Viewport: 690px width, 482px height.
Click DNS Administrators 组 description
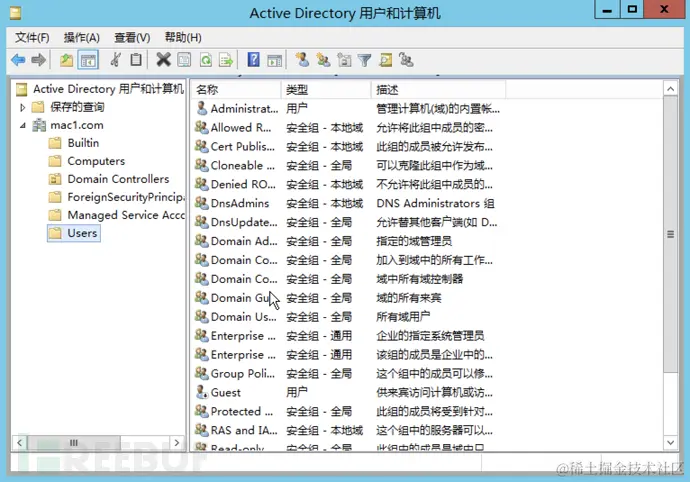[x=435, y=203]
